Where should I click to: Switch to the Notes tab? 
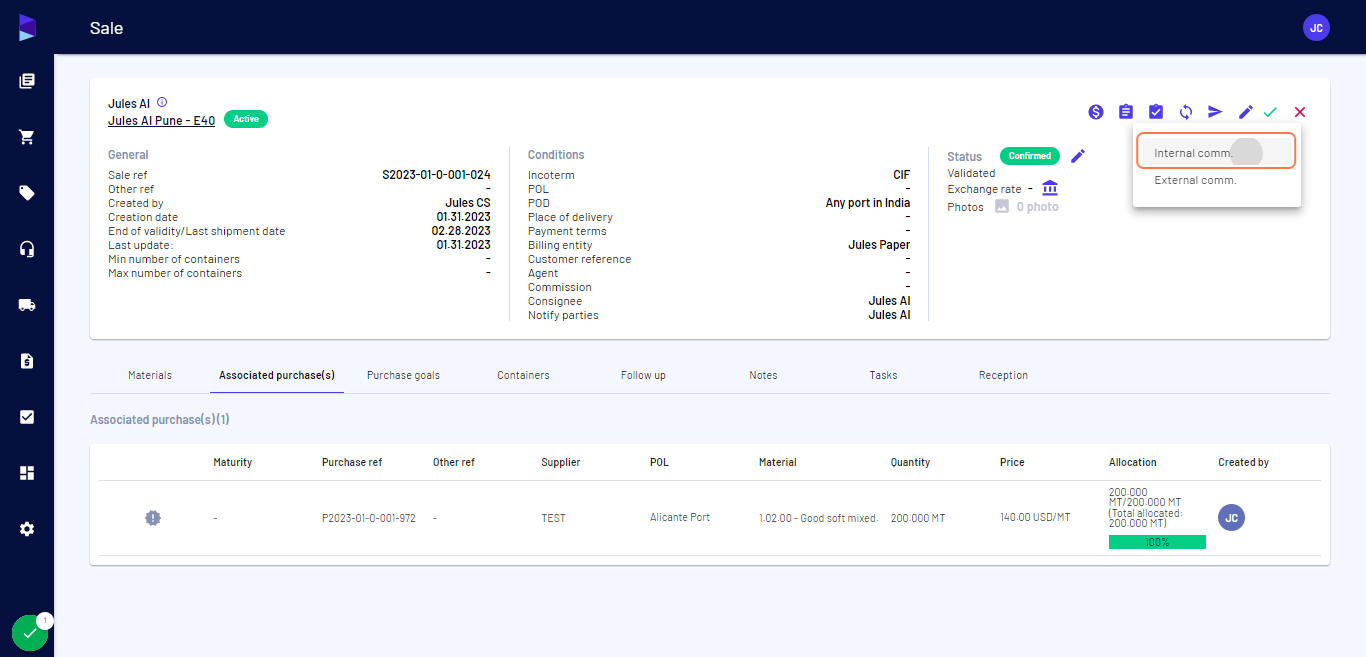[763, 375]
